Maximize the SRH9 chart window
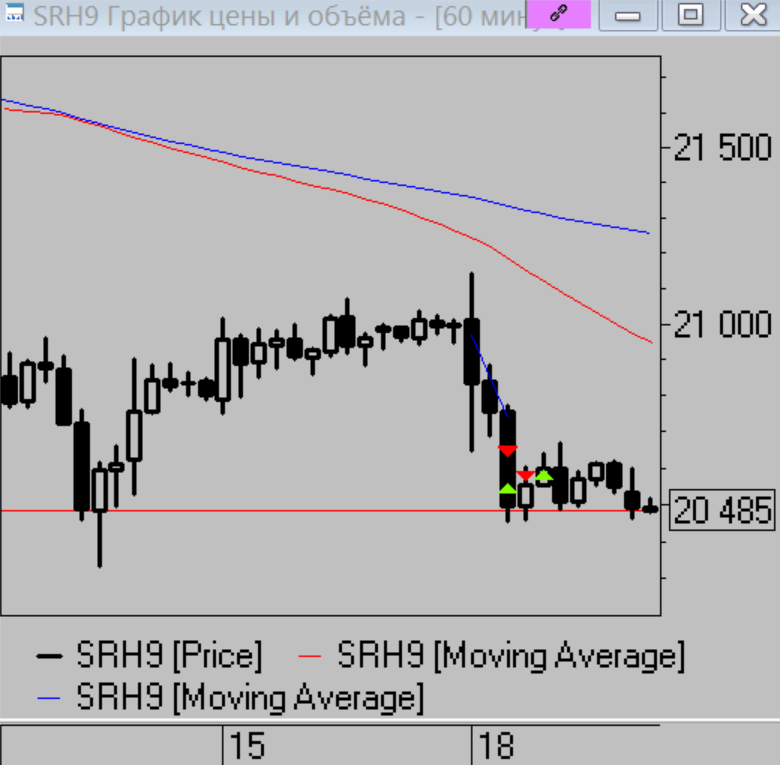This screenshot has height=765, width=780. coord(691,14)
